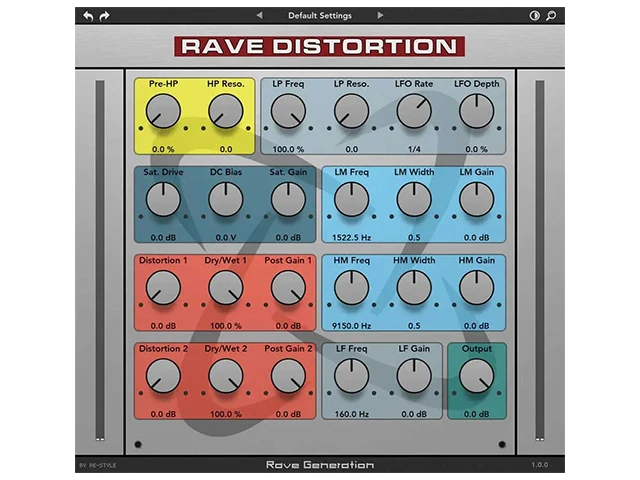Click the LP Freq knob

click(288, 111)
